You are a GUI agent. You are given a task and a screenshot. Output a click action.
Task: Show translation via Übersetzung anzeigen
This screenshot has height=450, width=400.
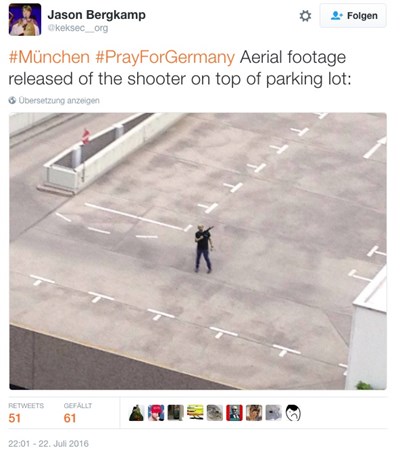click(59, 100)
